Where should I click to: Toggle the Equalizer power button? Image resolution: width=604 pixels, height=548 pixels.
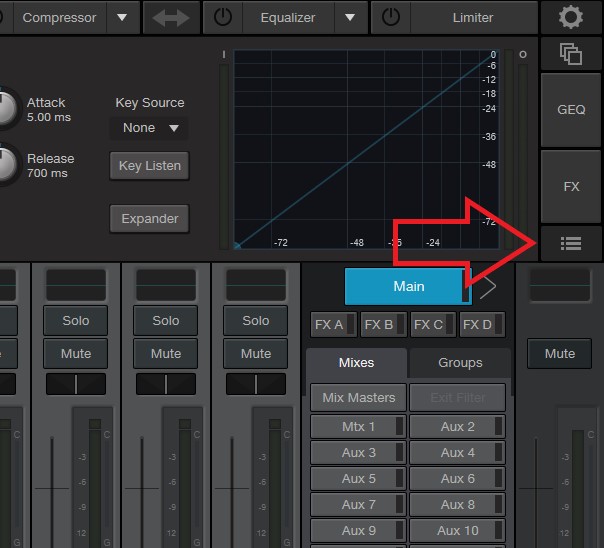[223, 17]
